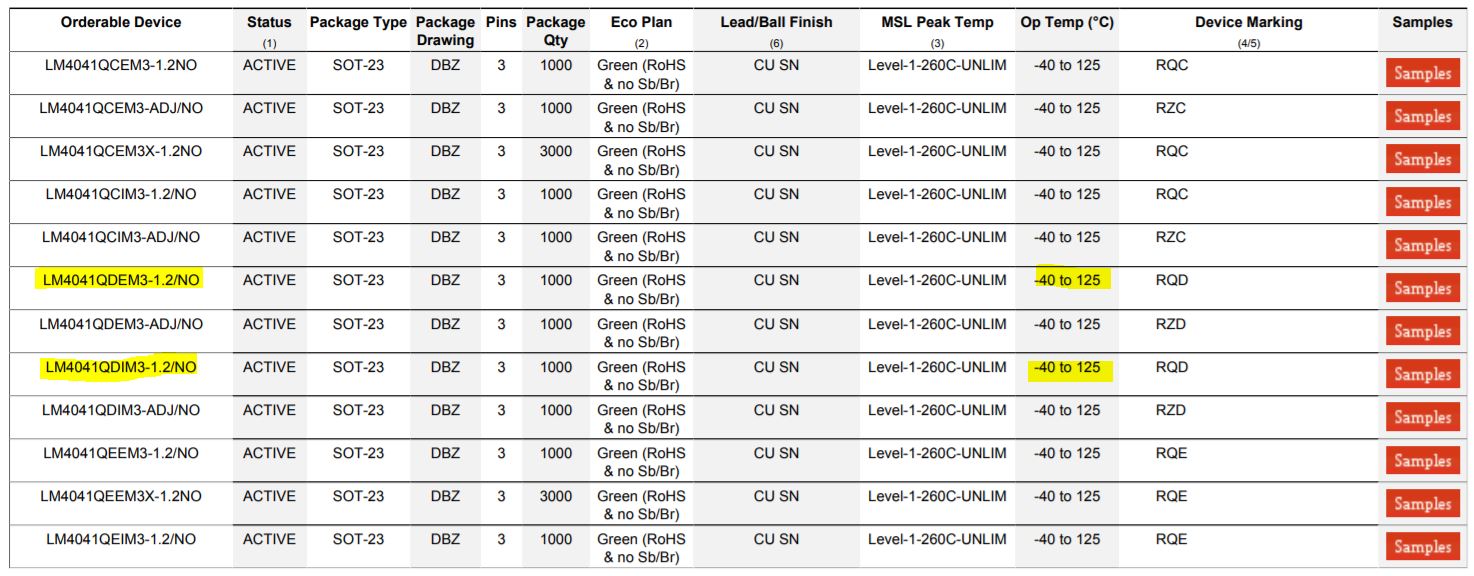The image size is (1474, 576).
Task: Select highlighted device name LM4041QDEM3-1.2/NO
Action: tap(121, 280)
